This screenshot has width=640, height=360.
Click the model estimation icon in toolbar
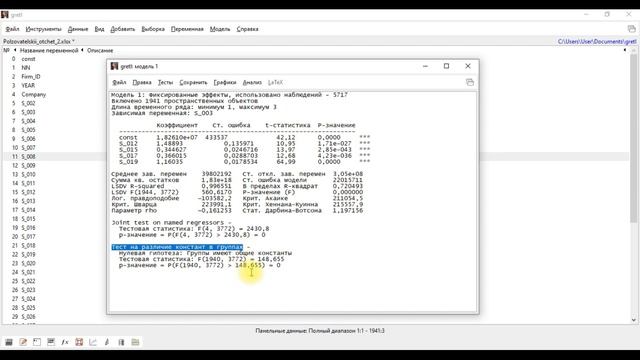click(x=107, y=342)
